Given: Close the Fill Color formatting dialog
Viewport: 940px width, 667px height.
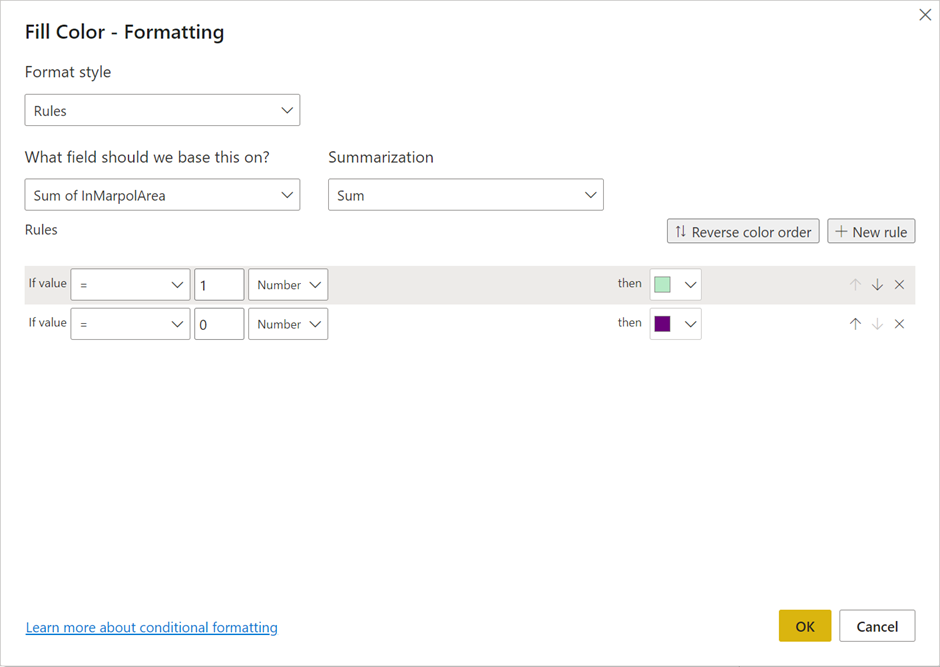Looking at the screenshot, I should 925,15.
